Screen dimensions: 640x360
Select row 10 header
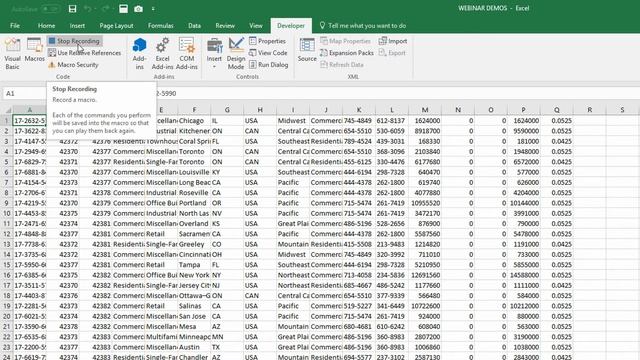[x=7, y=213]
